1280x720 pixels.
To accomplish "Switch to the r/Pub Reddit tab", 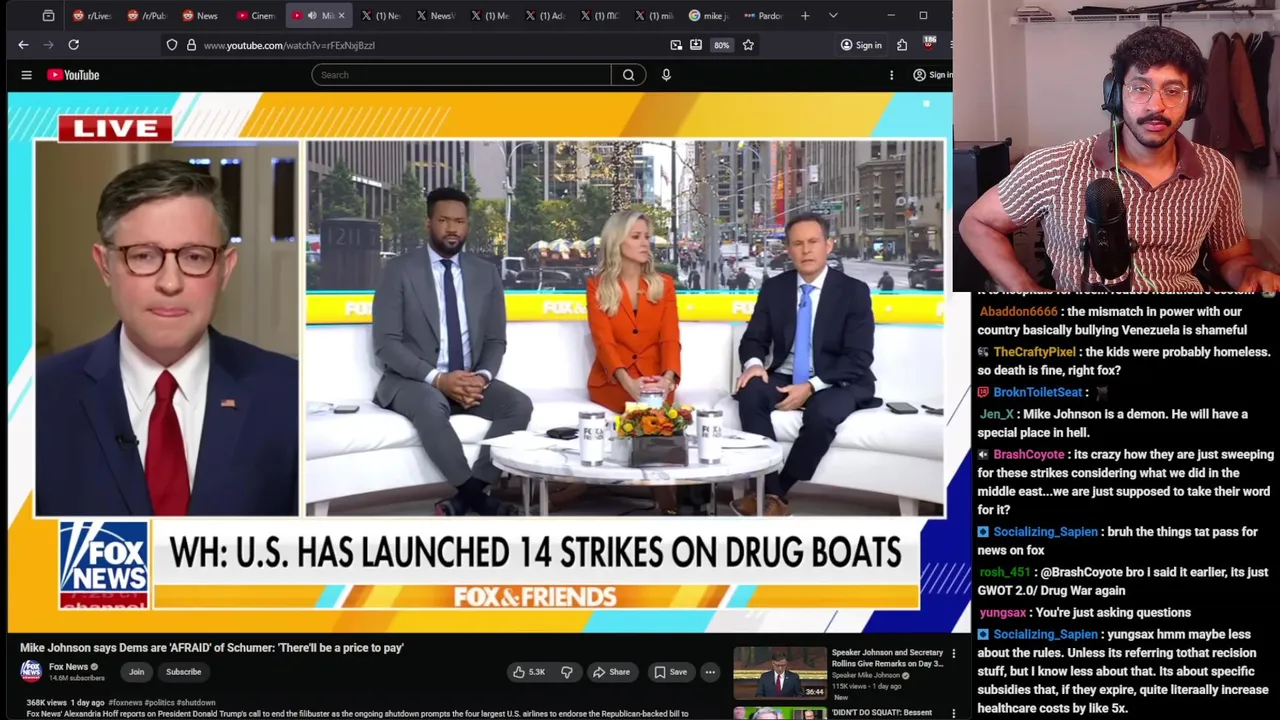I will [147, 16].
